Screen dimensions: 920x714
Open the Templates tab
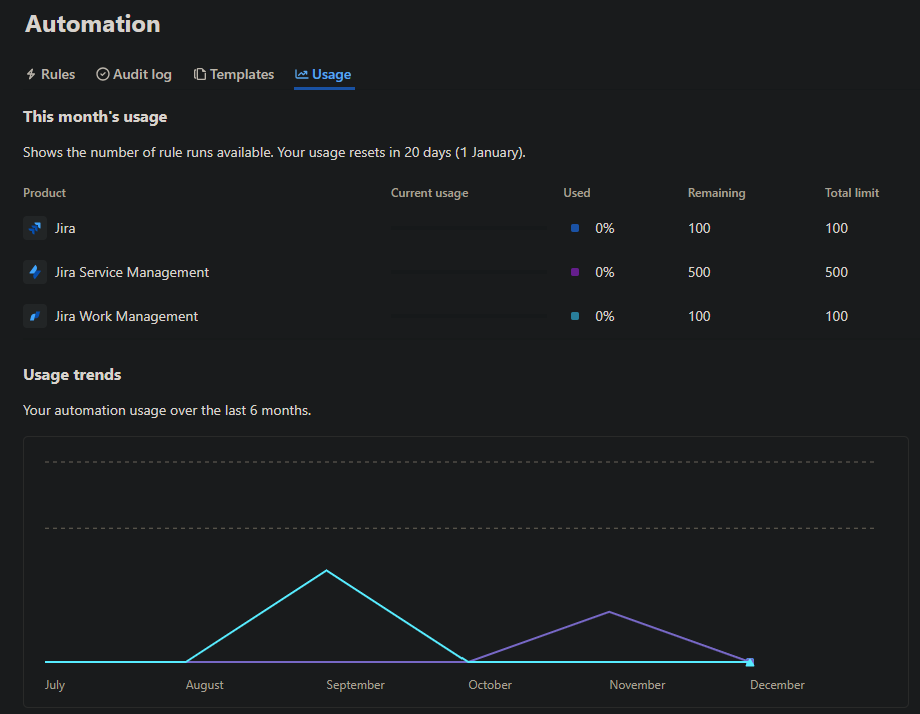click(x=234, y=75)
